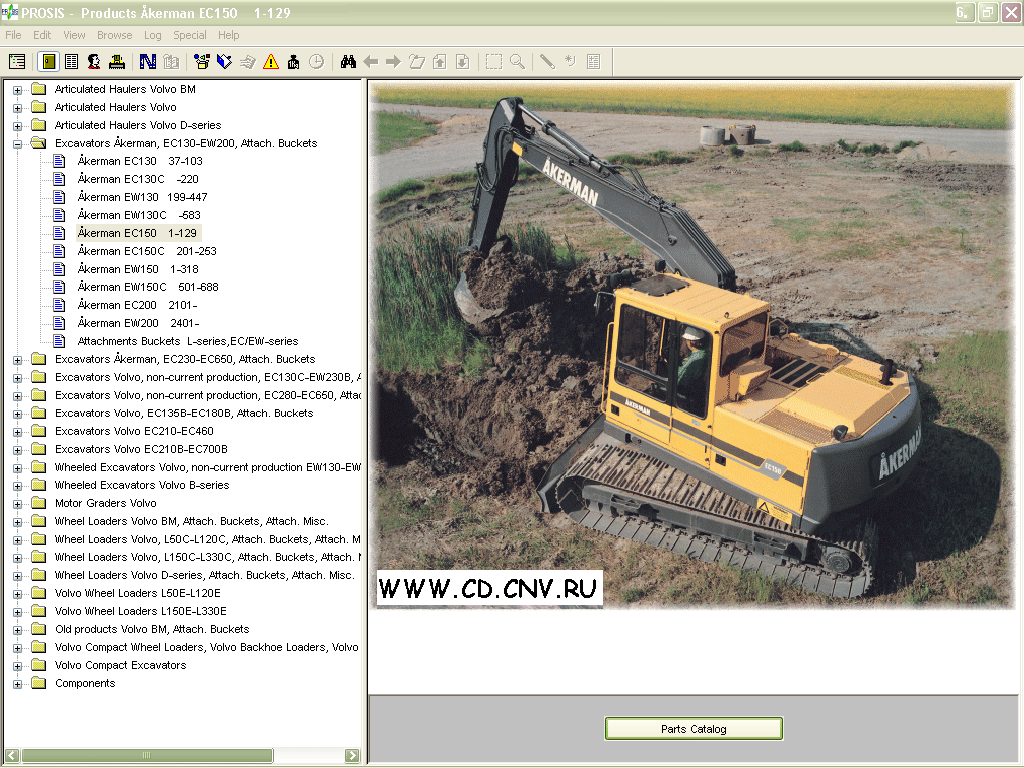Click the tree horizontal scrollbar thumb

pos(147,756)
